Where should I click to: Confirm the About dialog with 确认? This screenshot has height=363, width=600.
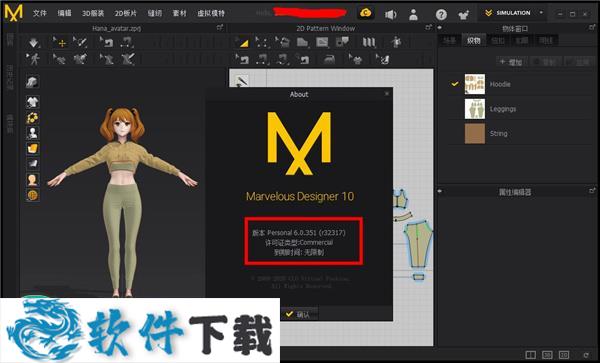(x=298, y=314)
